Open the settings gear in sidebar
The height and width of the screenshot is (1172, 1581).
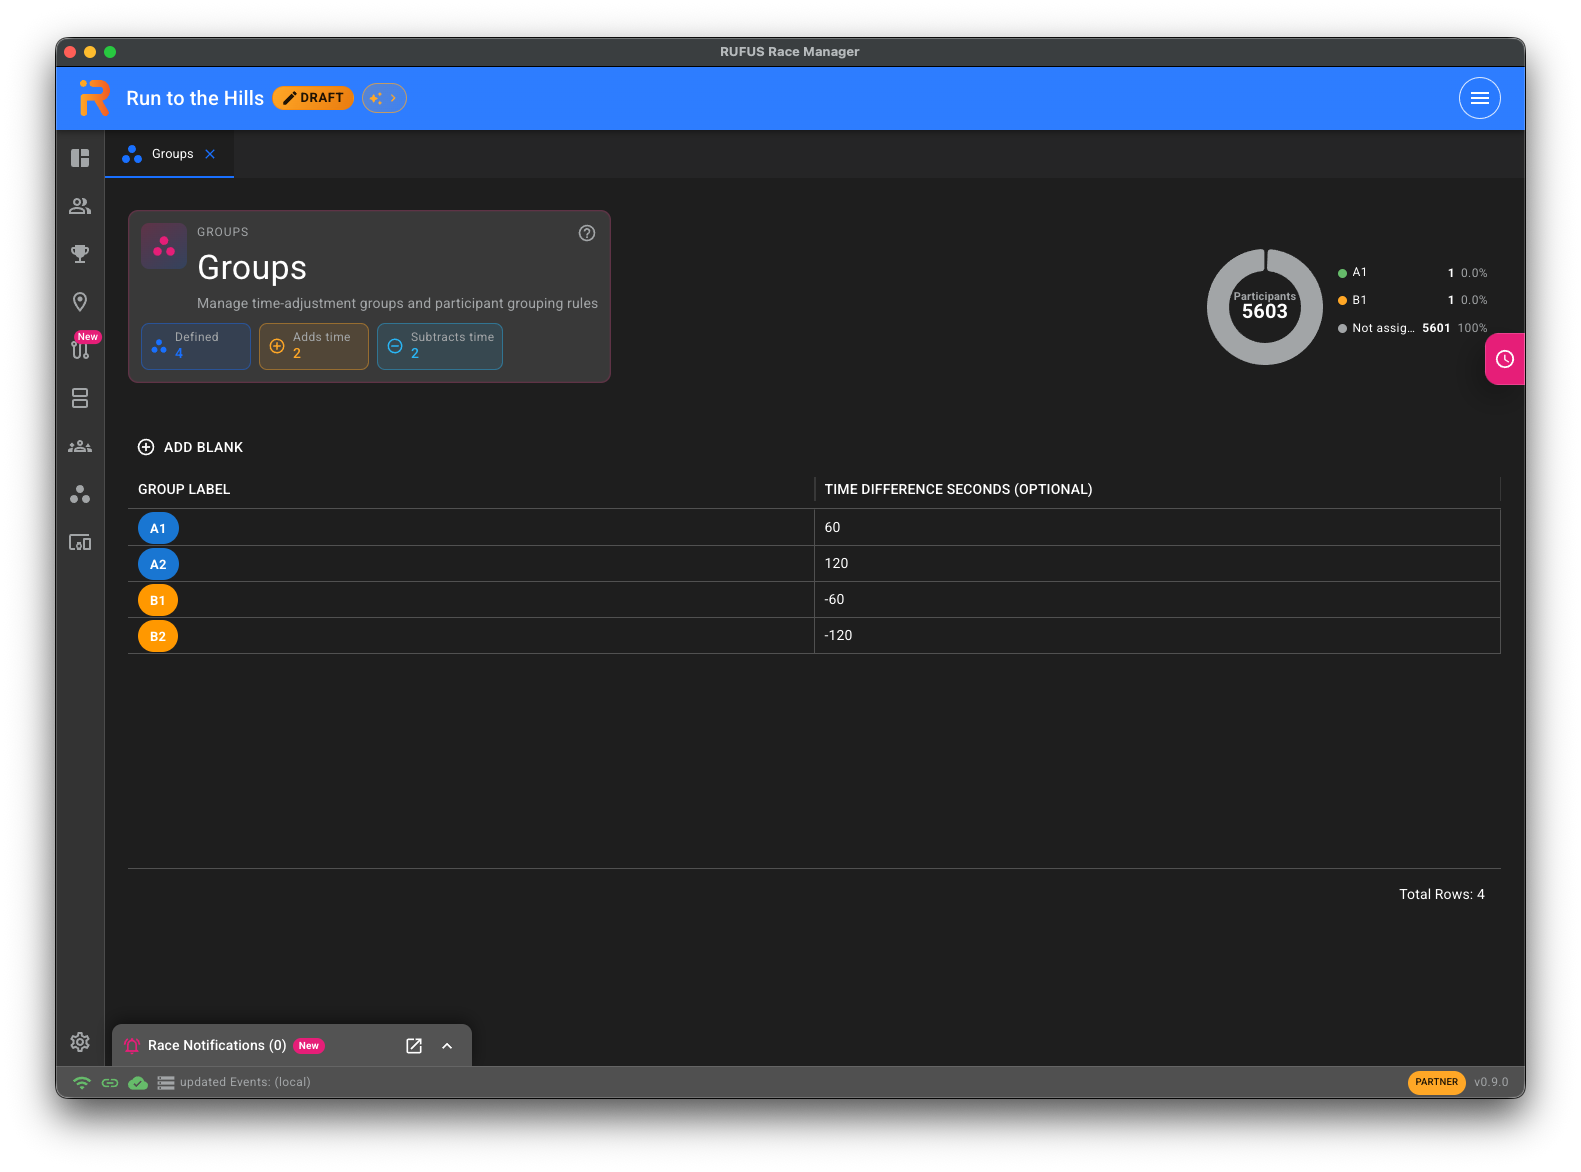80,1042
